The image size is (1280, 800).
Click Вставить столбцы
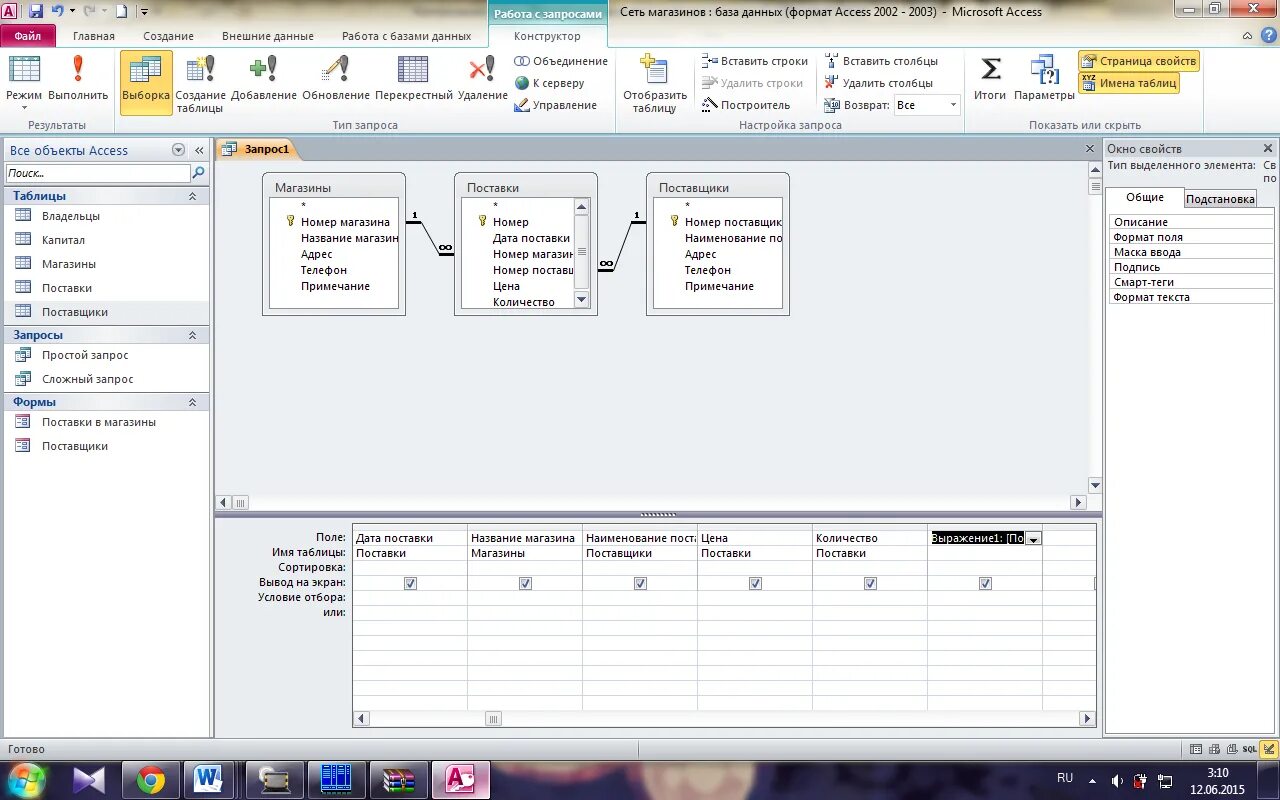[x=881, y=61]
